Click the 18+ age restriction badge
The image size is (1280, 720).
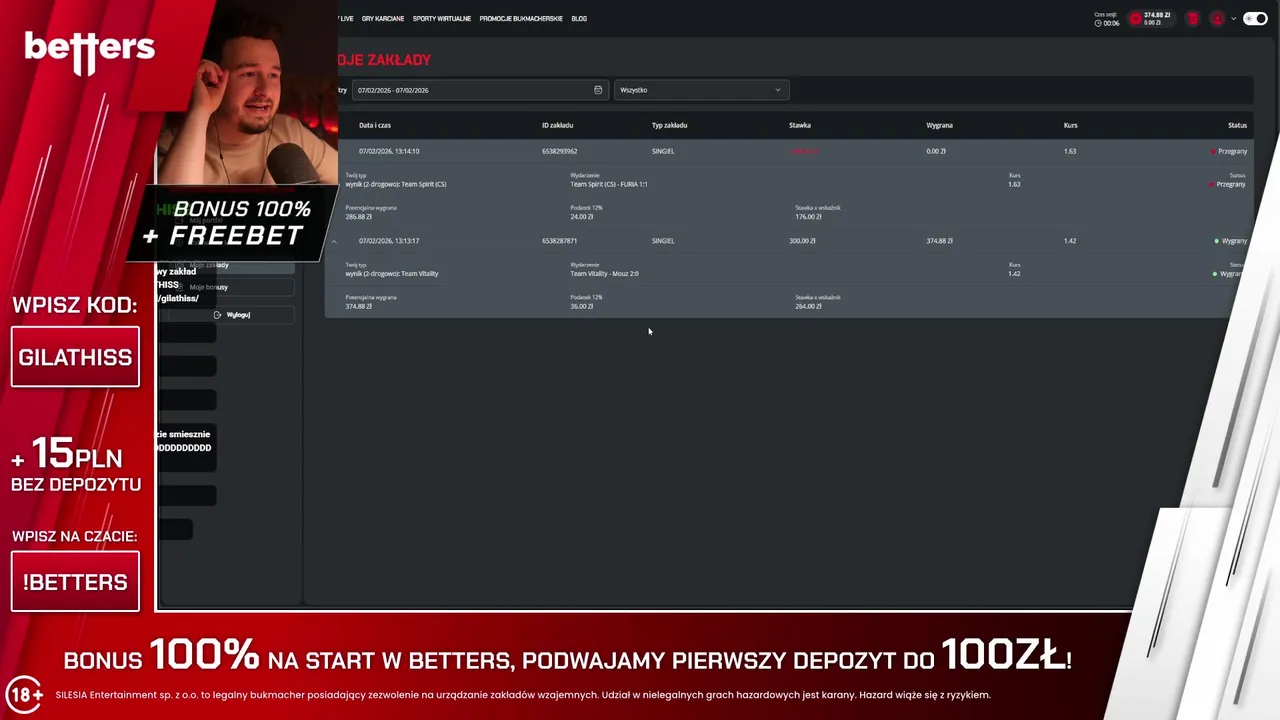[24, 695]
